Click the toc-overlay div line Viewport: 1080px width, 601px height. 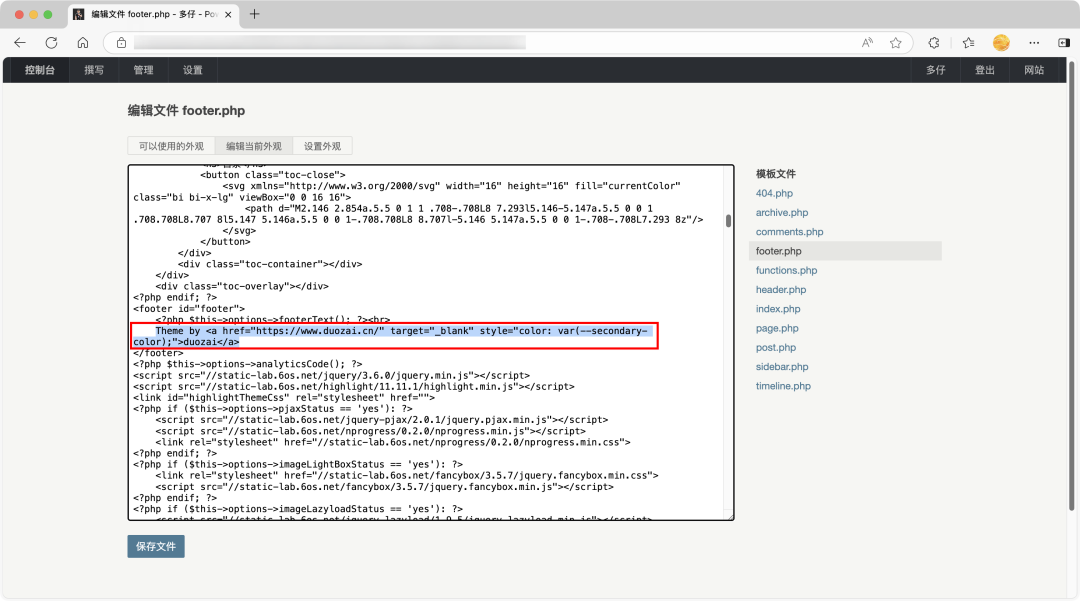tap(242, 286)
